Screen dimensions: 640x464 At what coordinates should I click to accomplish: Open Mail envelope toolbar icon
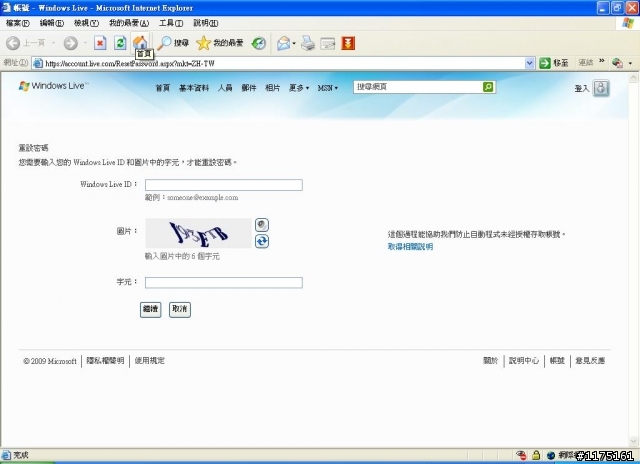point(283,43)
